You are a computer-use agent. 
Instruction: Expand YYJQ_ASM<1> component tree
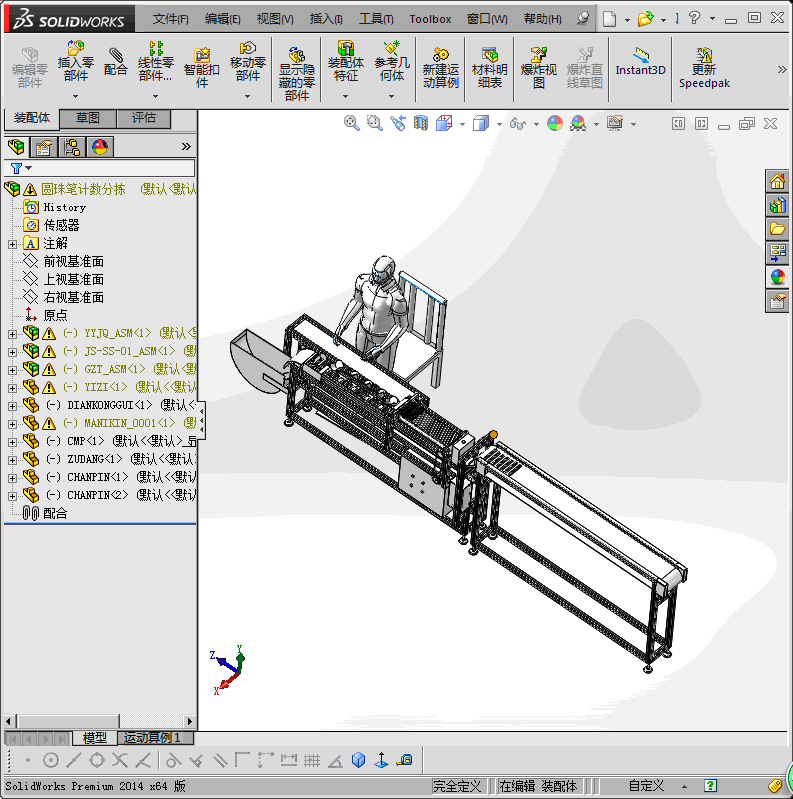point(12,334)
